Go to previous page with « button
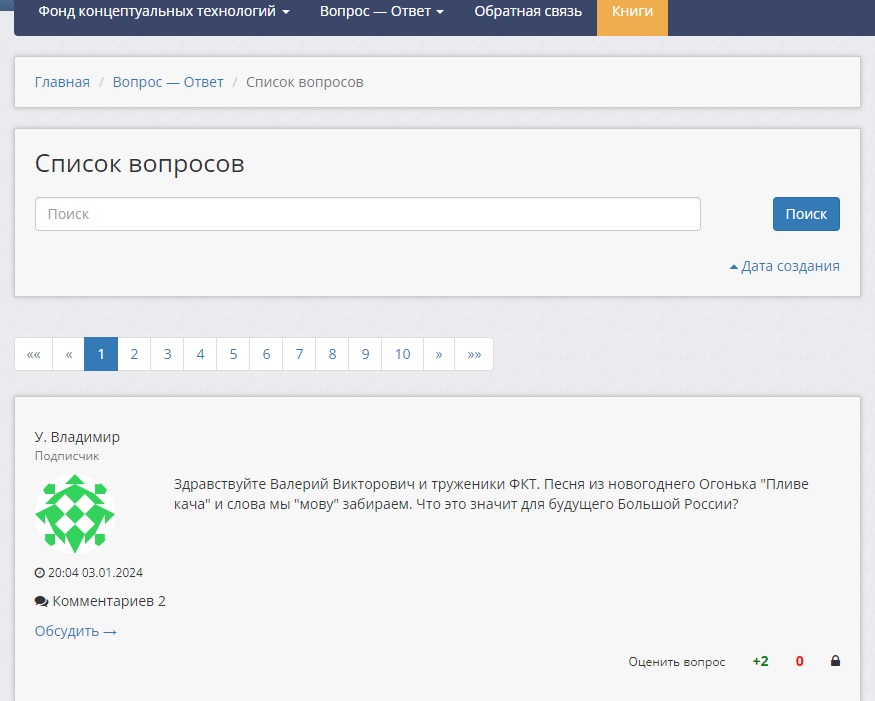Screen dimensions: 875x701 pos(69,354)
